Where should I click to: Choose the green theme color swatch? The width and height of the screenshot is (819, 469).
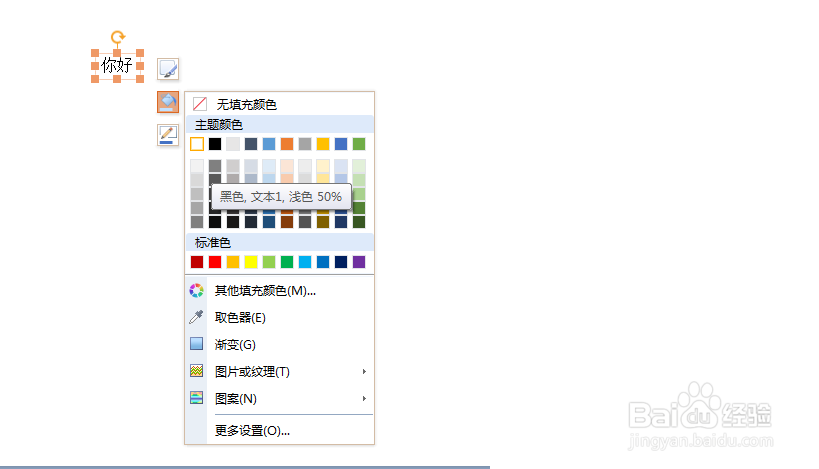pyautogui.click(x=359, y=144)
